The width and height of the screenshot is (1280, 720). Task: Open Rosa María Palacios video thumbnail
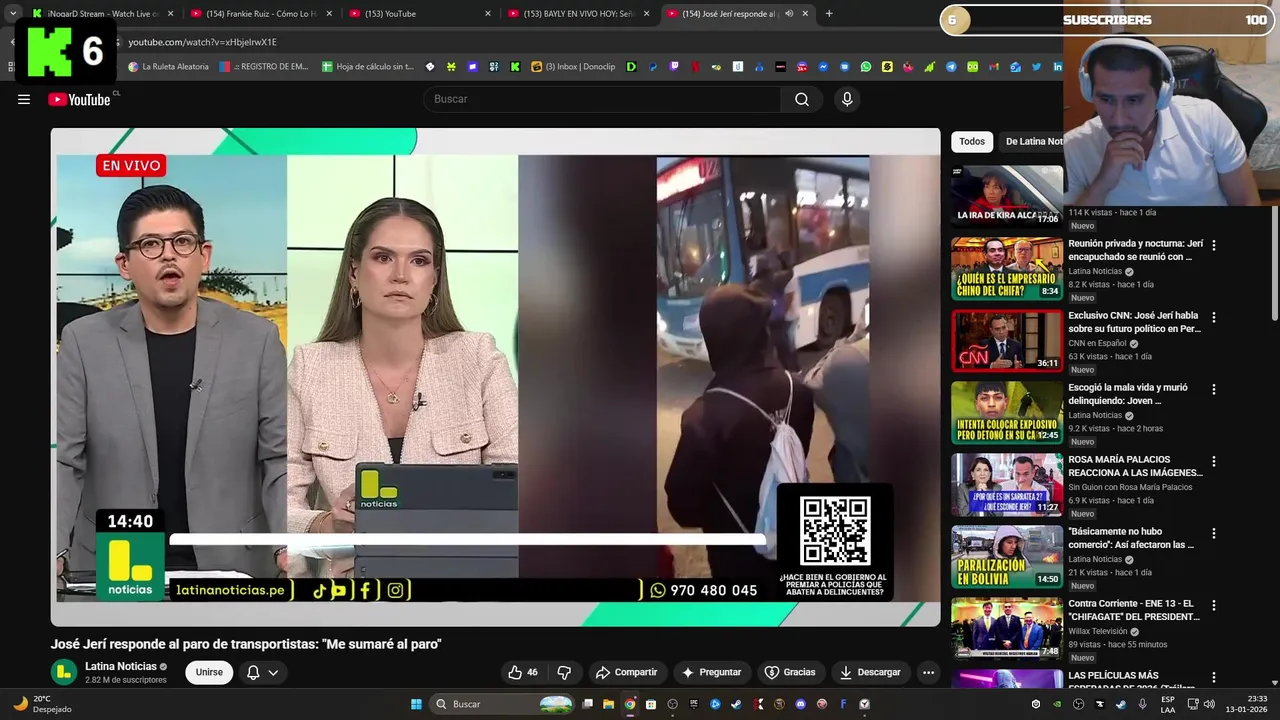[1006, 485]
